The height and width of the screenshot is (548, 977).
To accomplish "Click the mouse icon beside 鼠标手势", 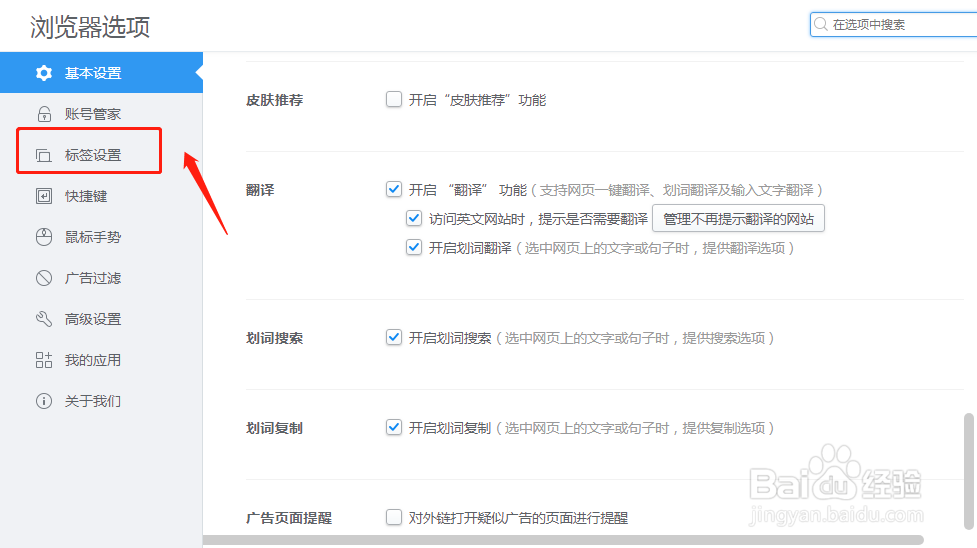I will click(x=44, y=237).
